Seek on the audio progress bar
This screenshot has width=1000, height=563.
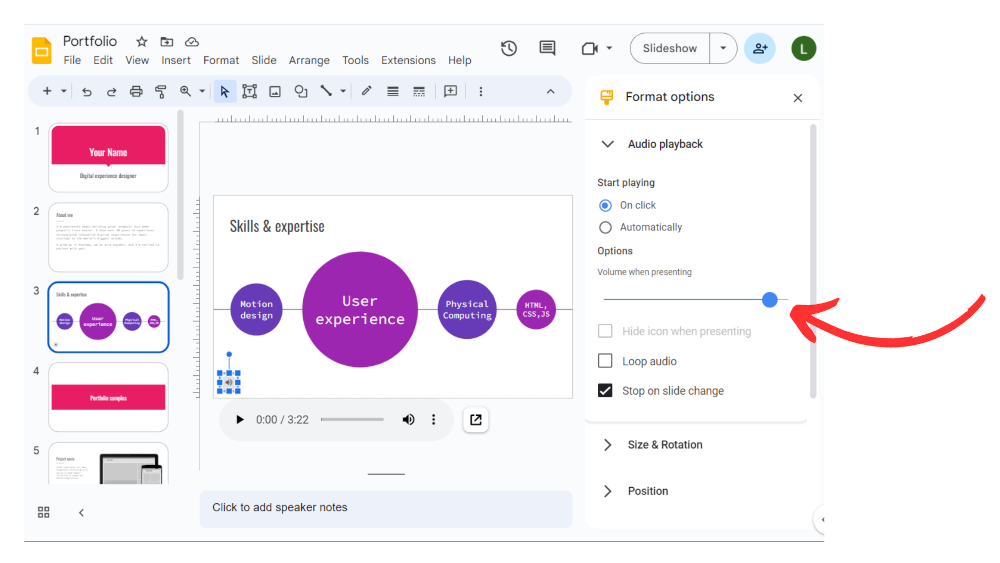coord(353,420)
